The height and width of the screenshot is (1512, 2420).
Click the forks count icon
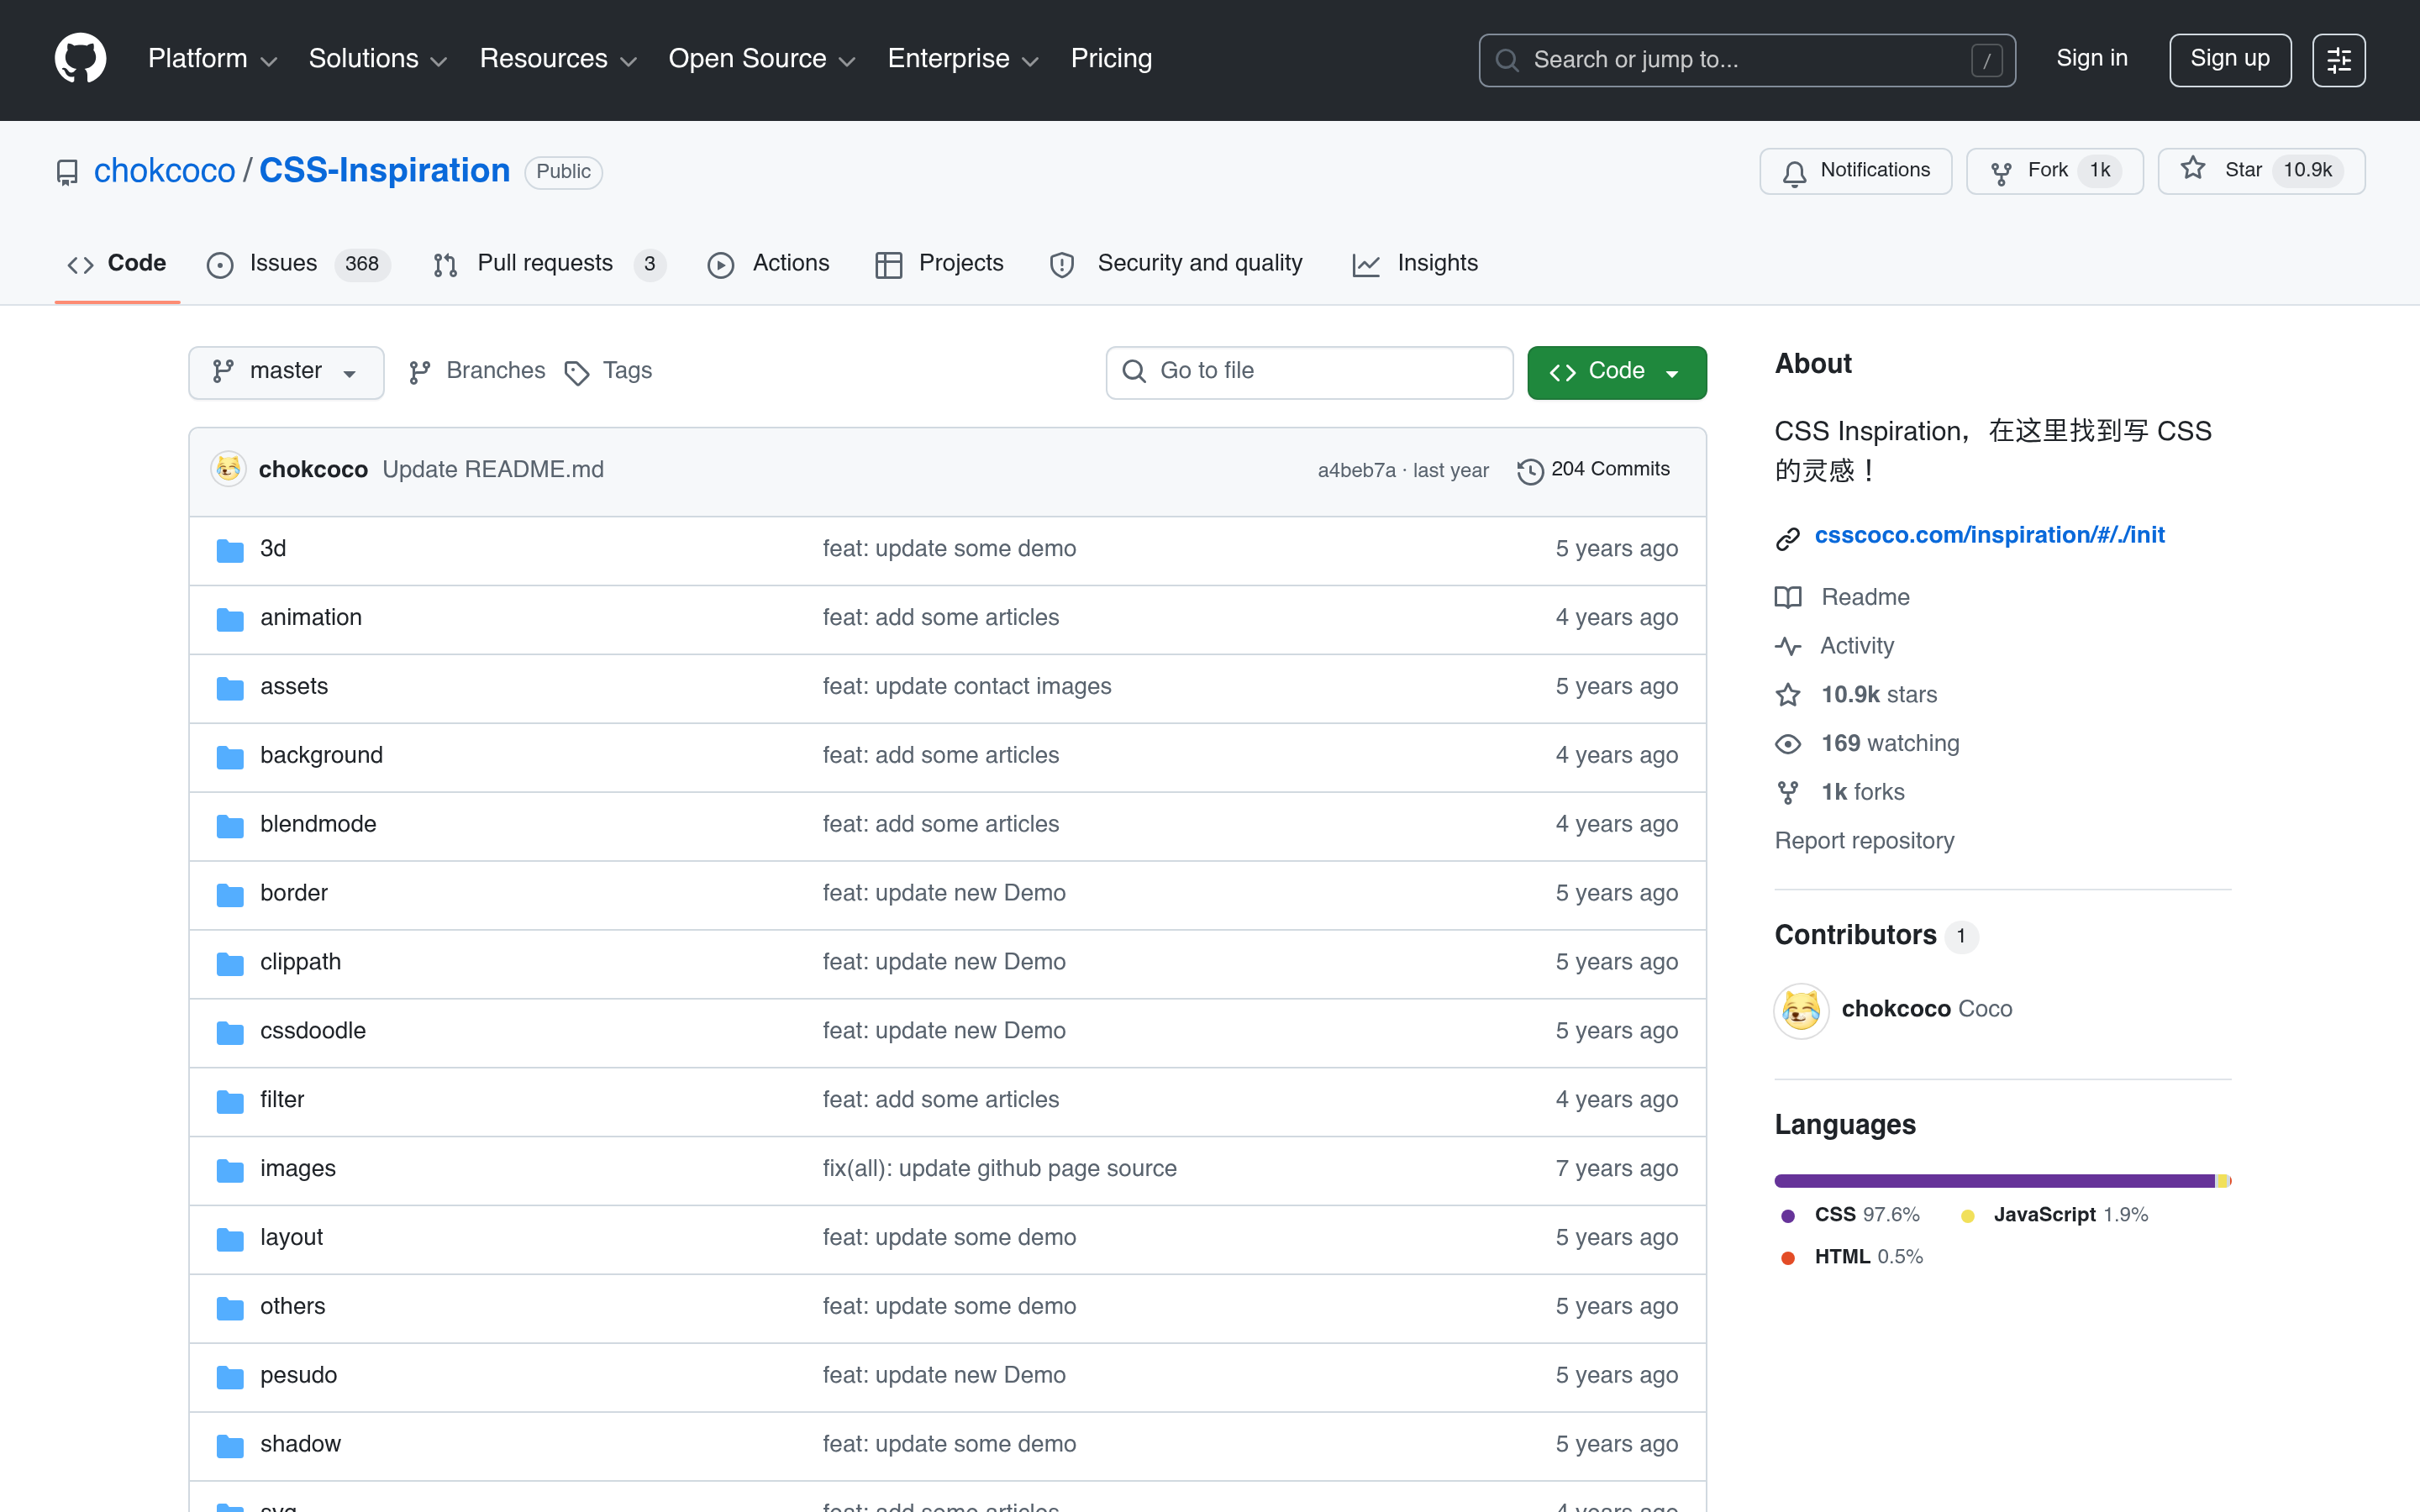pyautogui.click(x=1788, y=792)
